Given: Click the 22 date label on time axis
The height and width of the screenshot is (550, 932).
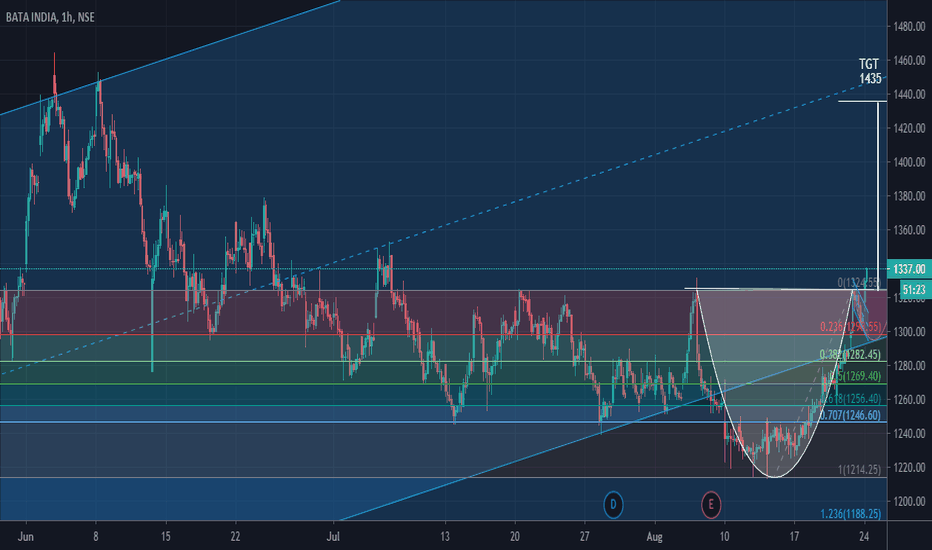Looking at the screenshot, I should 235,536.
